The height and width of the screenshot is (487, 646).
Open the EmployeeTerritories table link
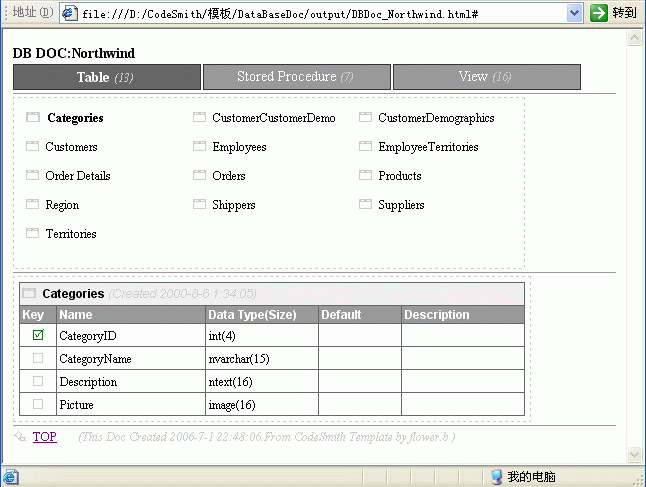428,148
